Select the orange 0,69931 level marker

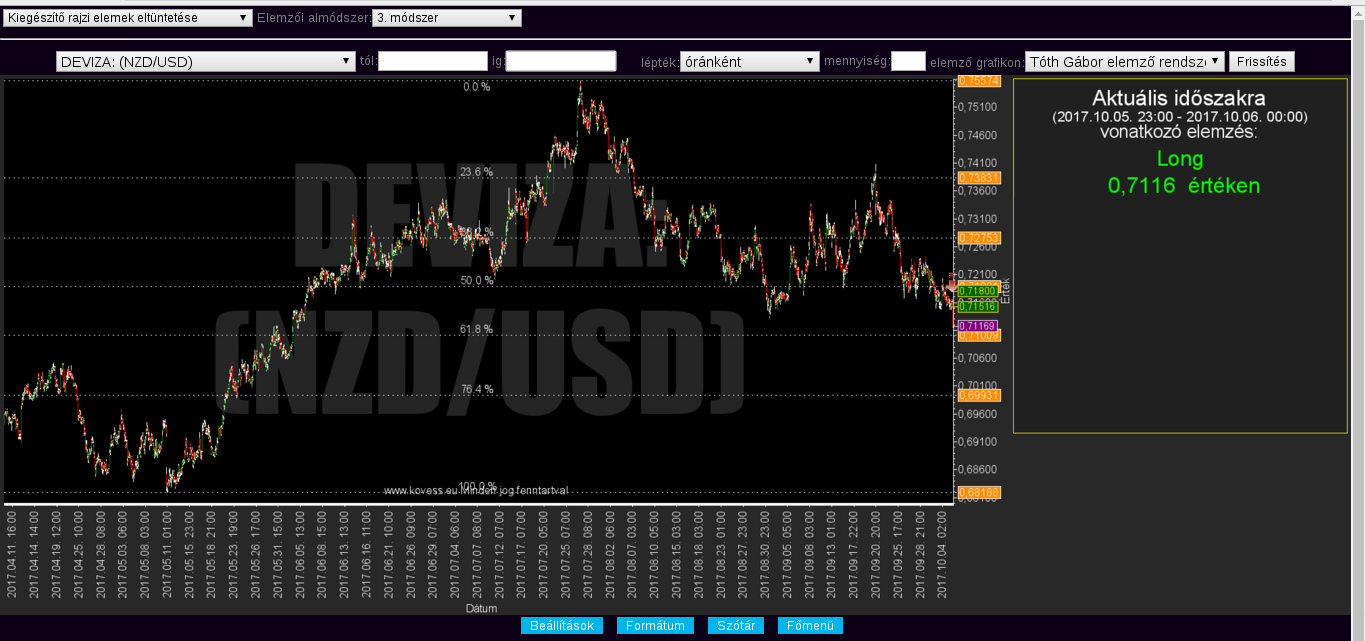pos(978,395)
